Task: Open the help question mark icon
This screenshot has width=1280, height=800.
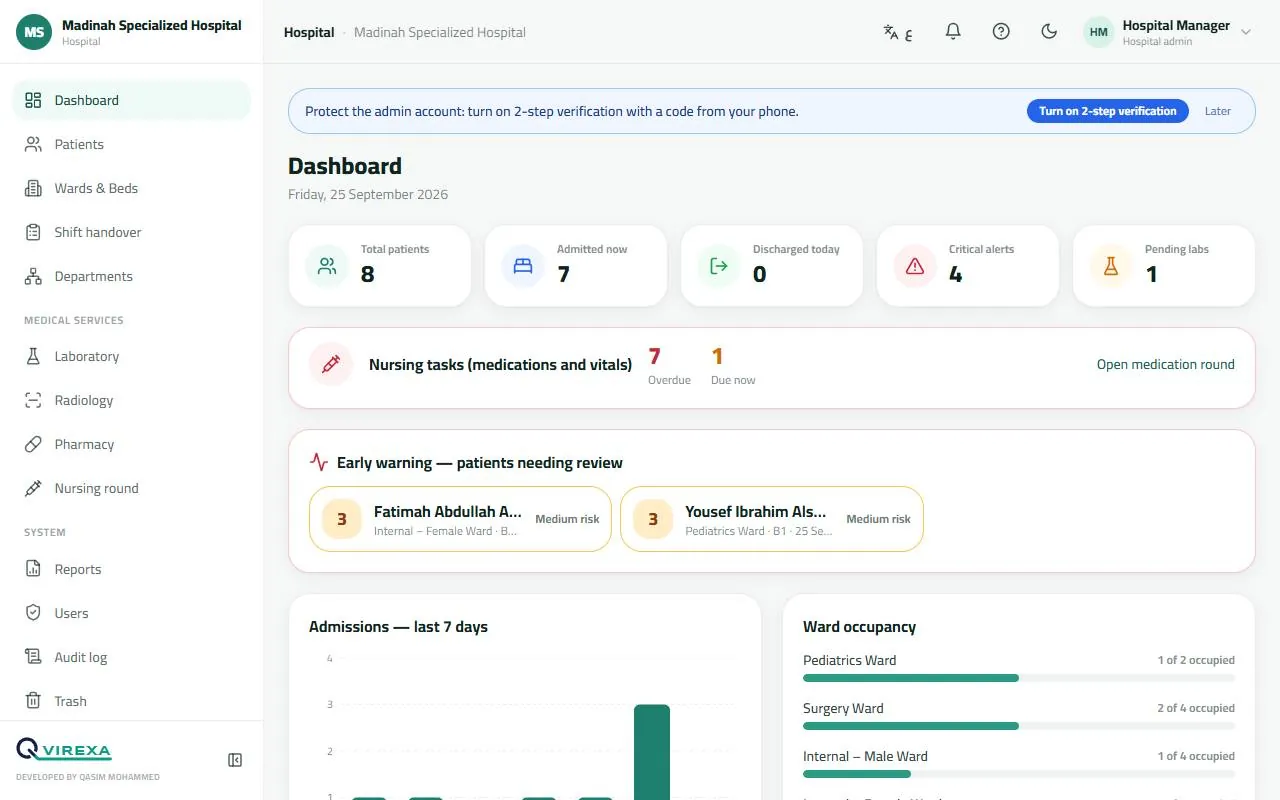Action: [x=1001, y=32]
